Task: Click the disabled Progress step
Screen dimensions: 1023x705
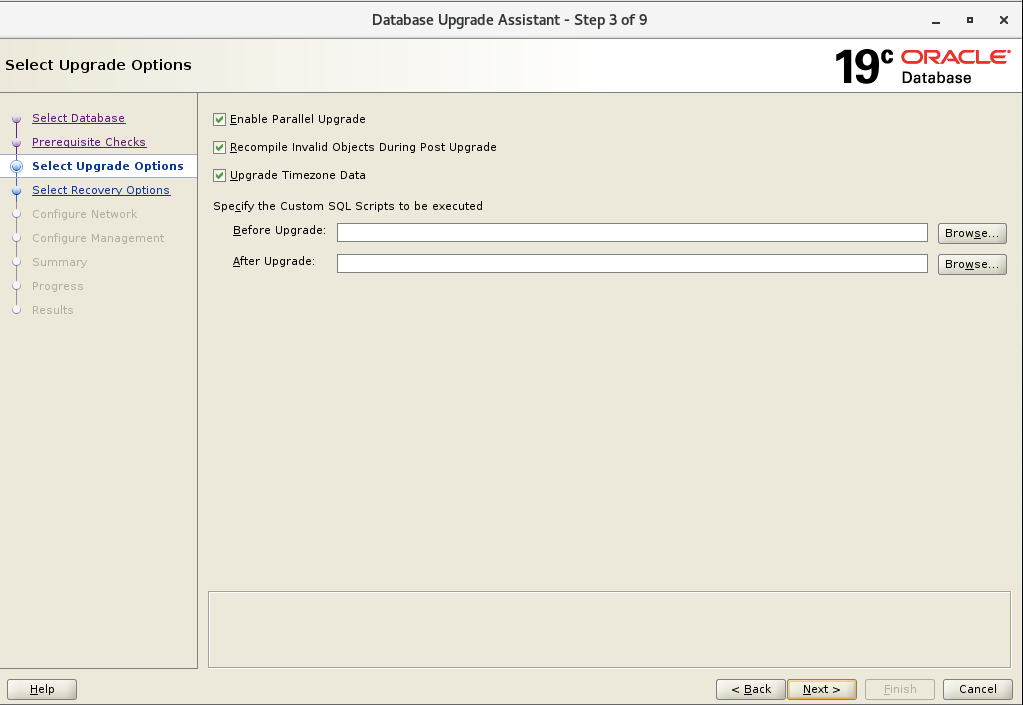Action: (x=57, y=286)
